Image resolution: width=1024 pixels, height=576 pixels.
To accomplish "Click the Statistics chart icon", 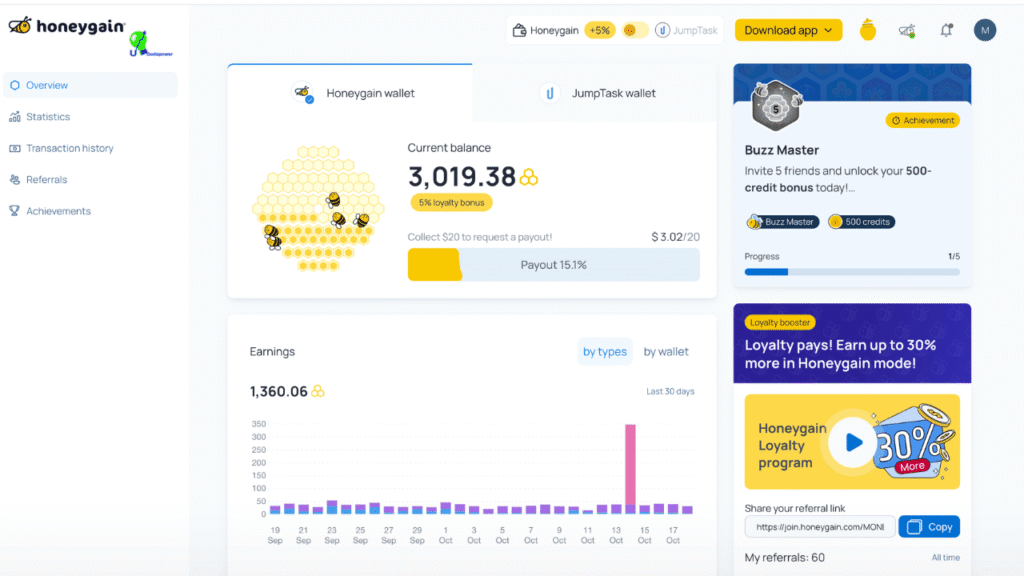I will click(14, 117).
